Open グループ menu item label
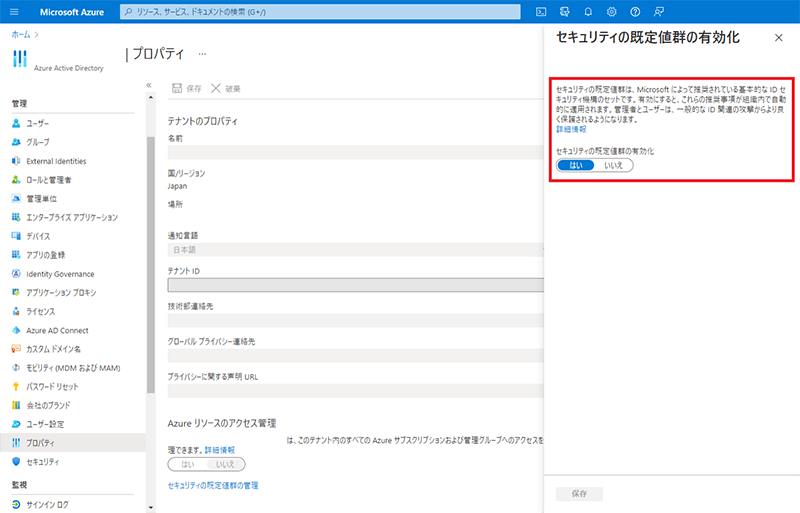Screen dimensions: 800x513 pyautogui.click(x=38, y=142)
